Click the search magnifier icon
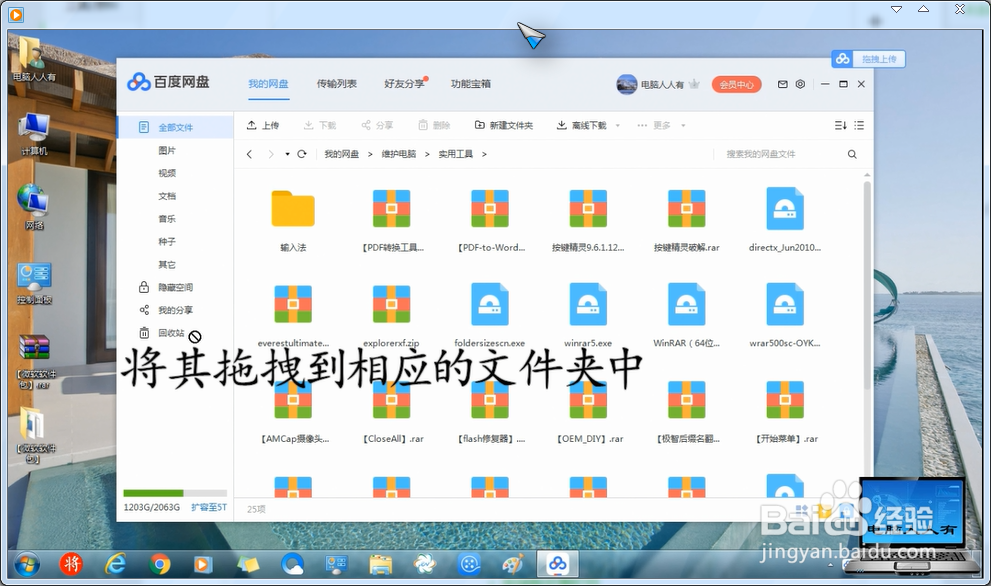991x586 pixels. pyautogui.click(x=852, y=154)
